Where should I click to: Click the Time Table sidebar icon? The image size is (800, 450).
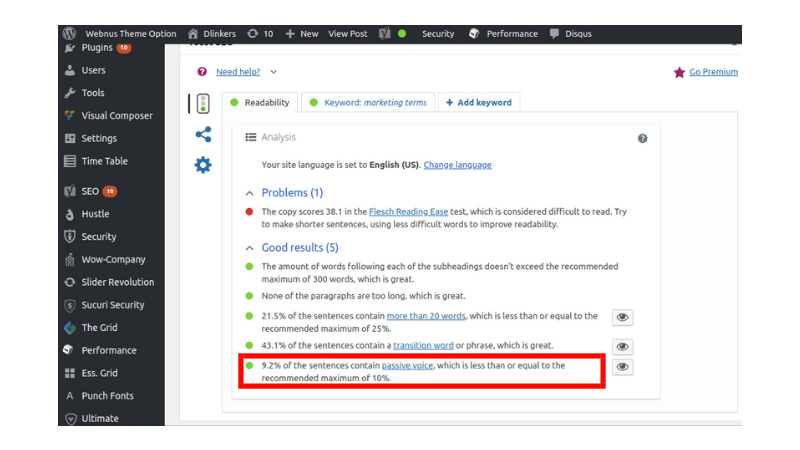point(70,161)
